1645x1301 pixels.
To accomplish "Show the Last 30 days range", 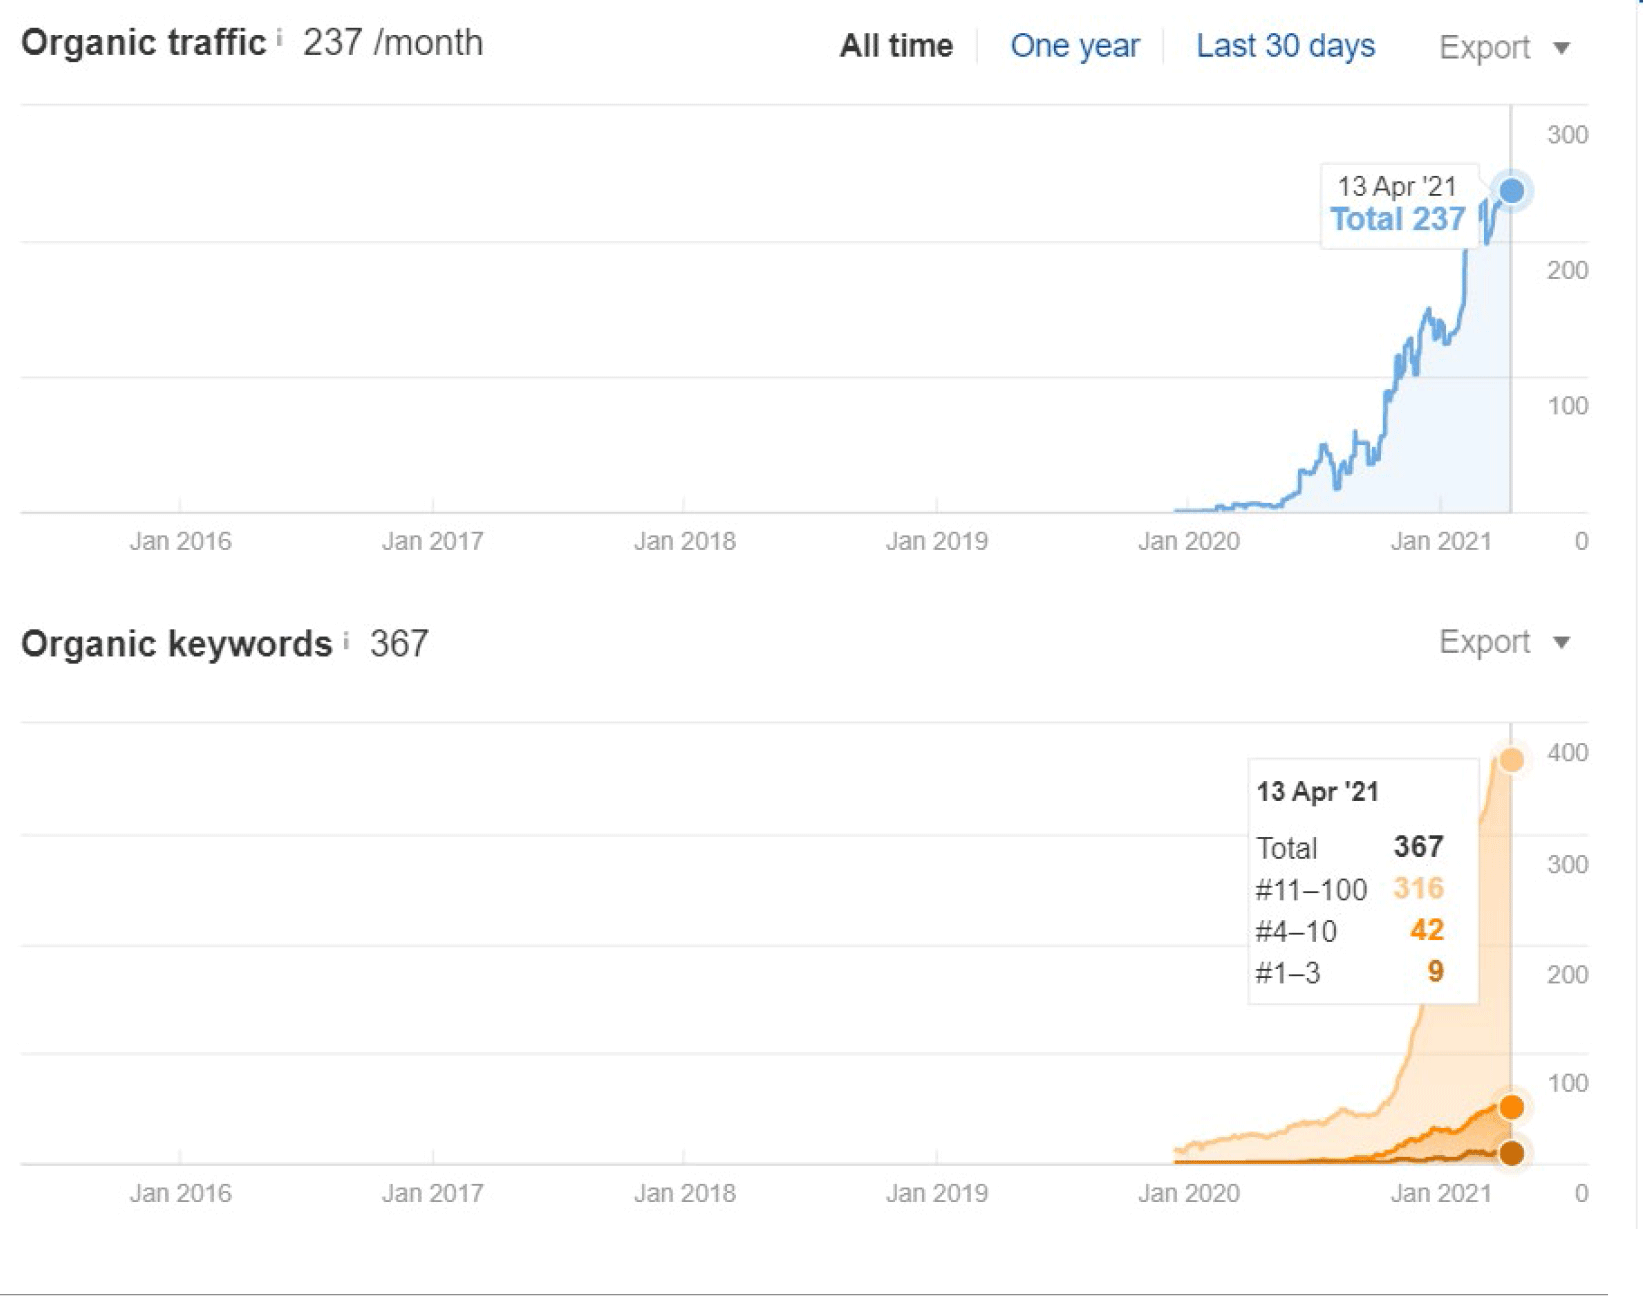I will (1285, 46).
